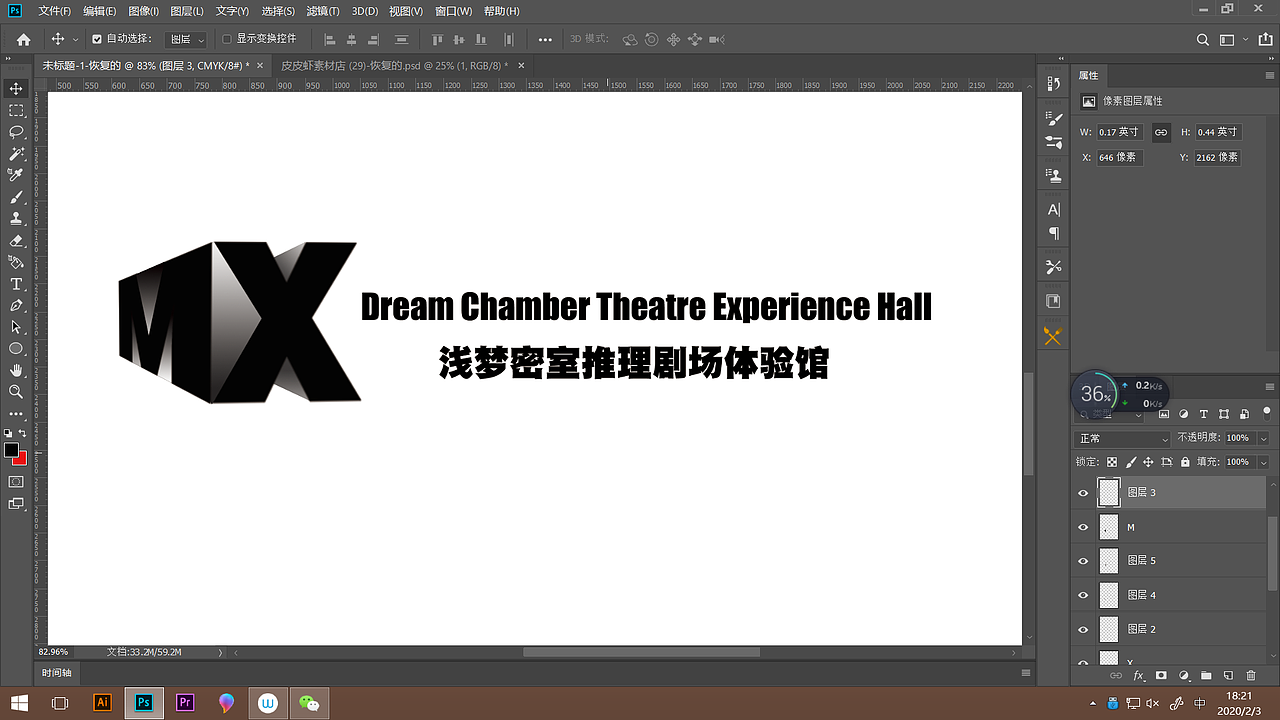The height and width of the screenshot is (720, 1280).
Task: Select the Pen tool
Action: 16,305
